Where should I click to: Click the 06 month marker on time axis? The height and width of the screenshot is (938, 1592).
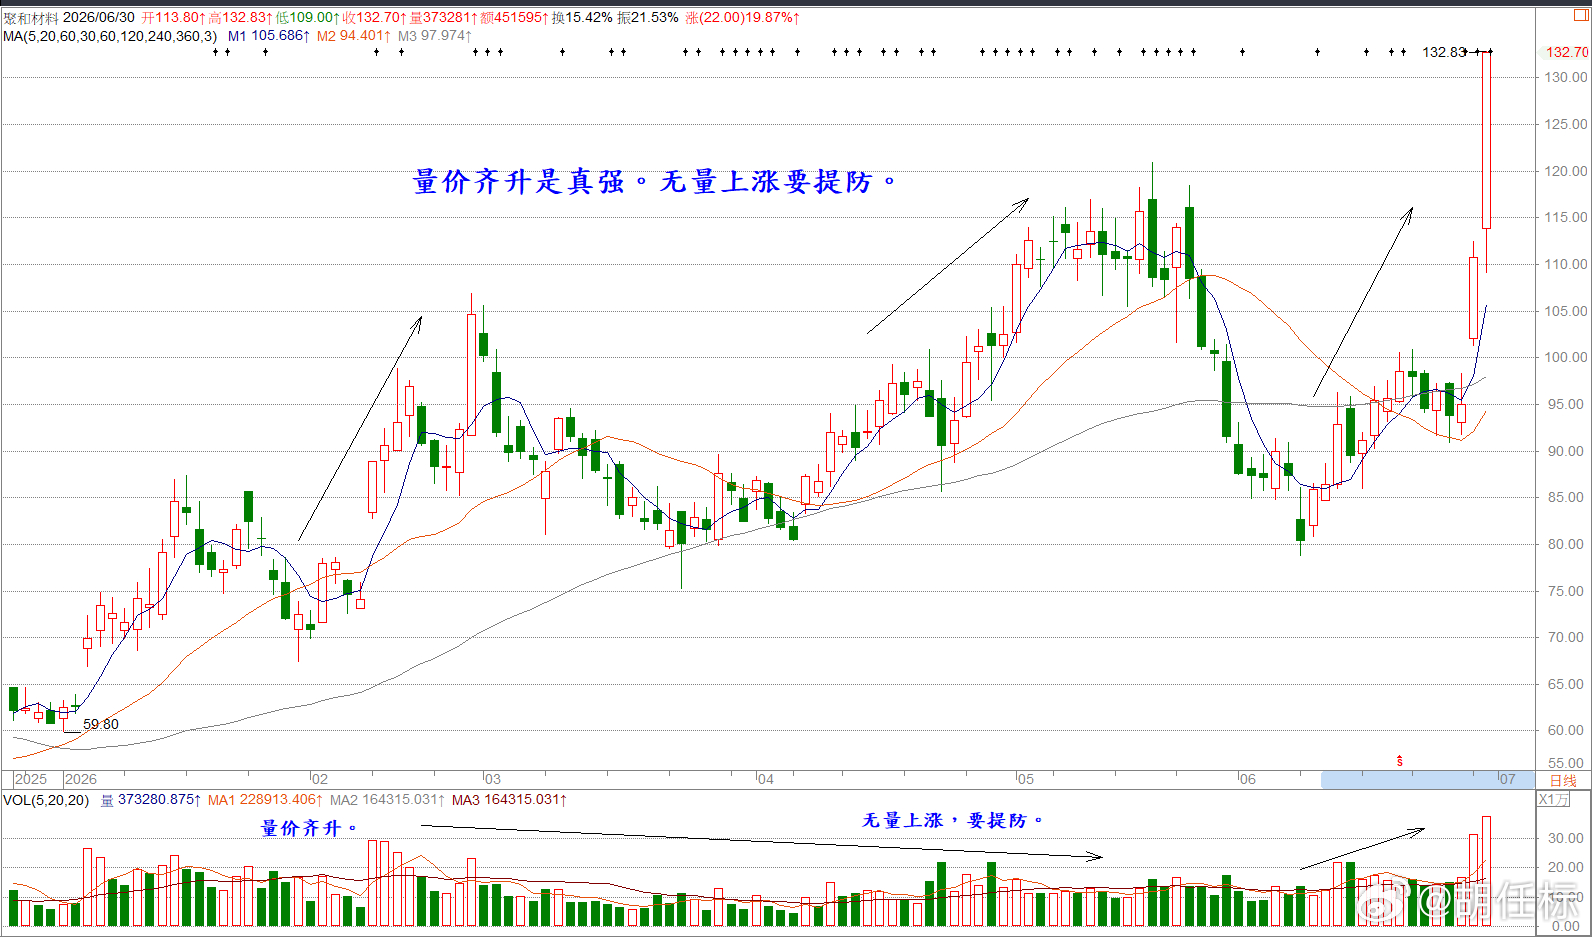pyautogui.click(x=1248, y=779)
